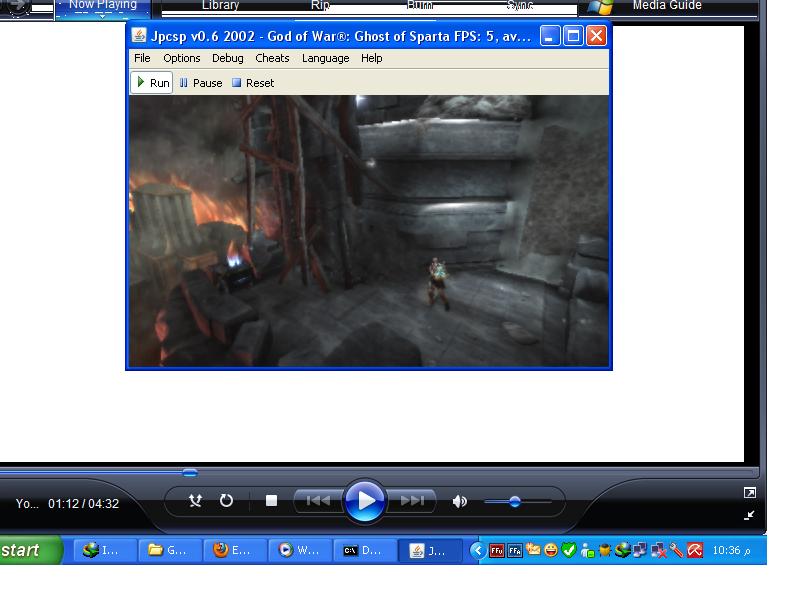The image size is (800, 600).
Task: Open Windows Media Player taskbar button
Action: [x=301, y=551]
